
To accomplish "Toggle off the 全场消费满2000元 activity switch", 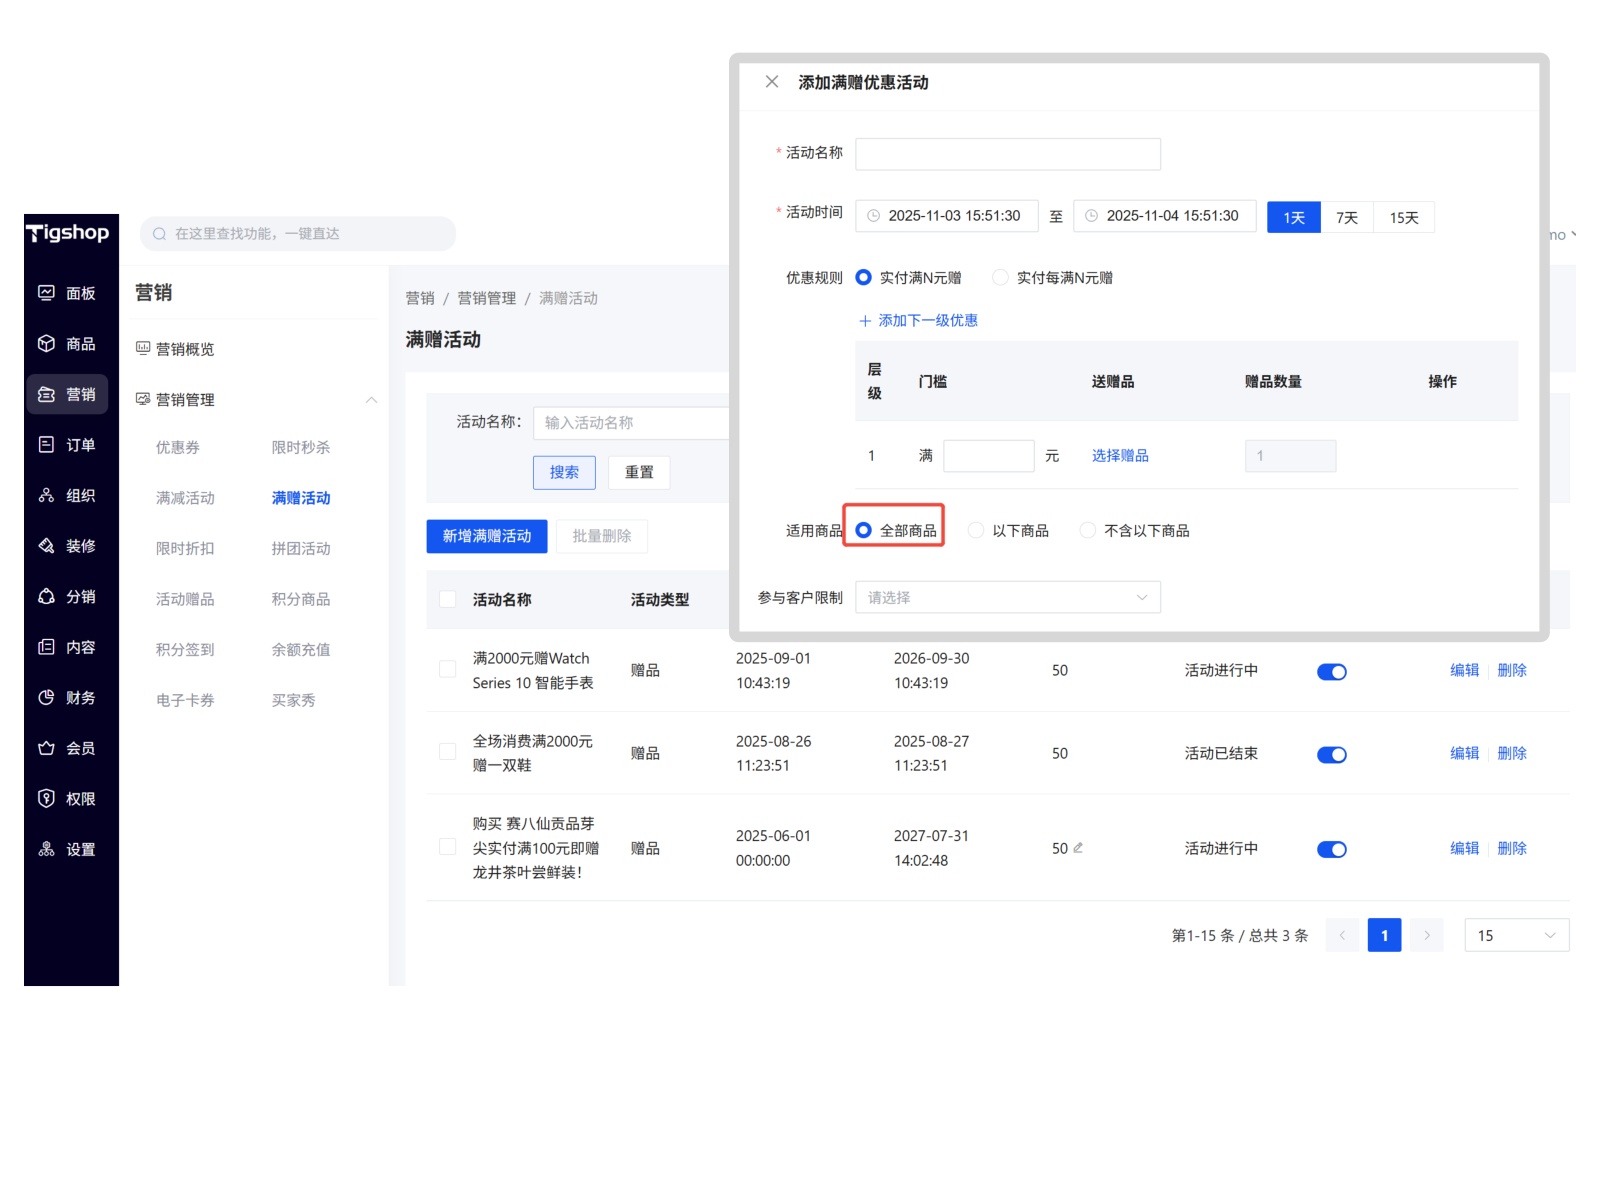I will click(1331, 755).
